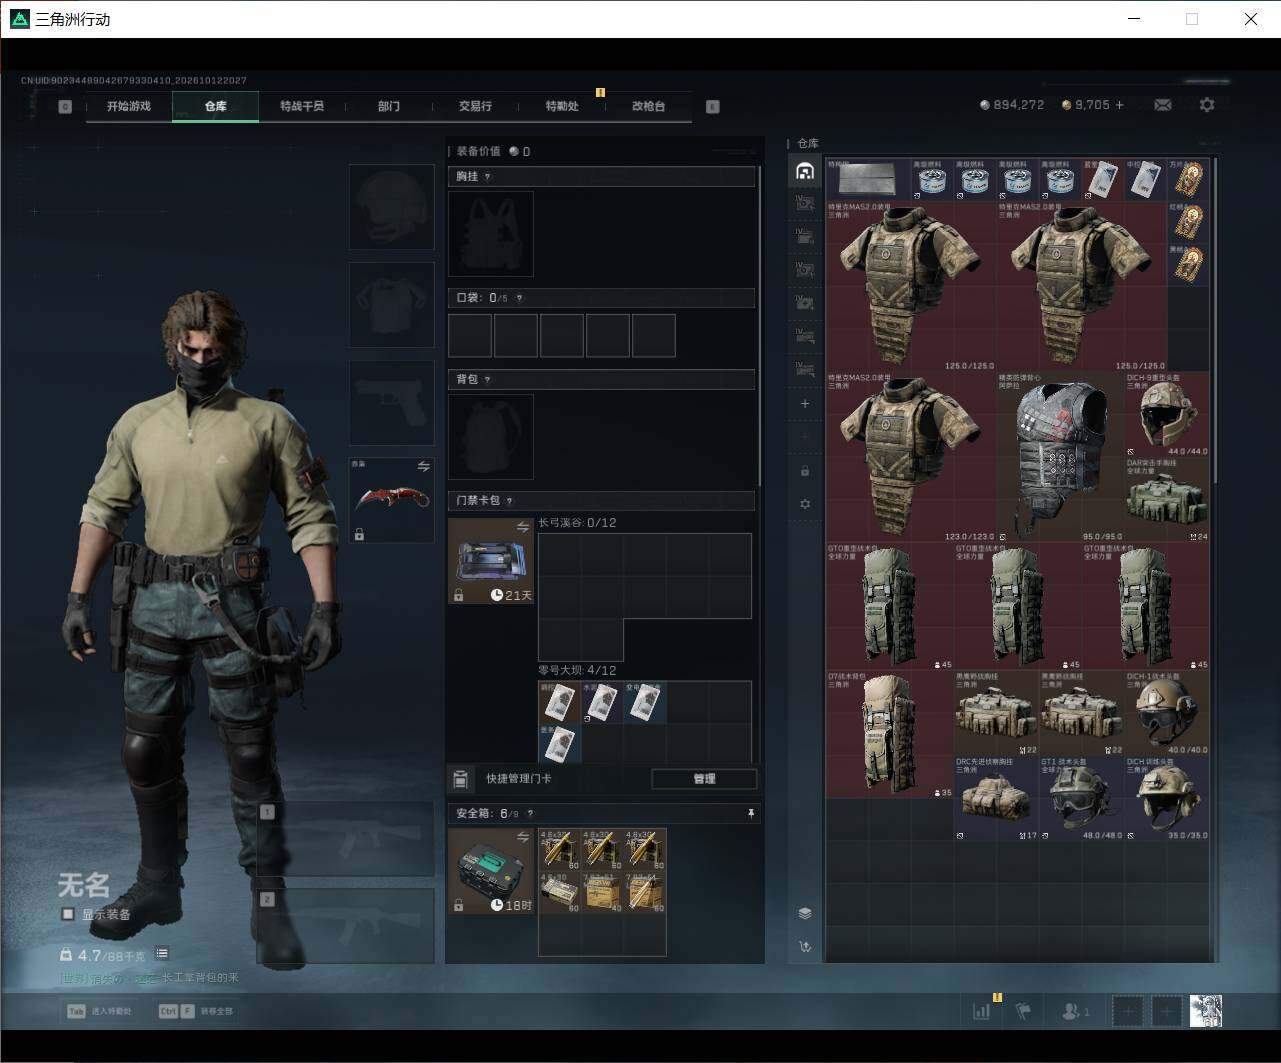
Task: Click the auto-sort icon below layers icon
Action: (x=805, y=946)
